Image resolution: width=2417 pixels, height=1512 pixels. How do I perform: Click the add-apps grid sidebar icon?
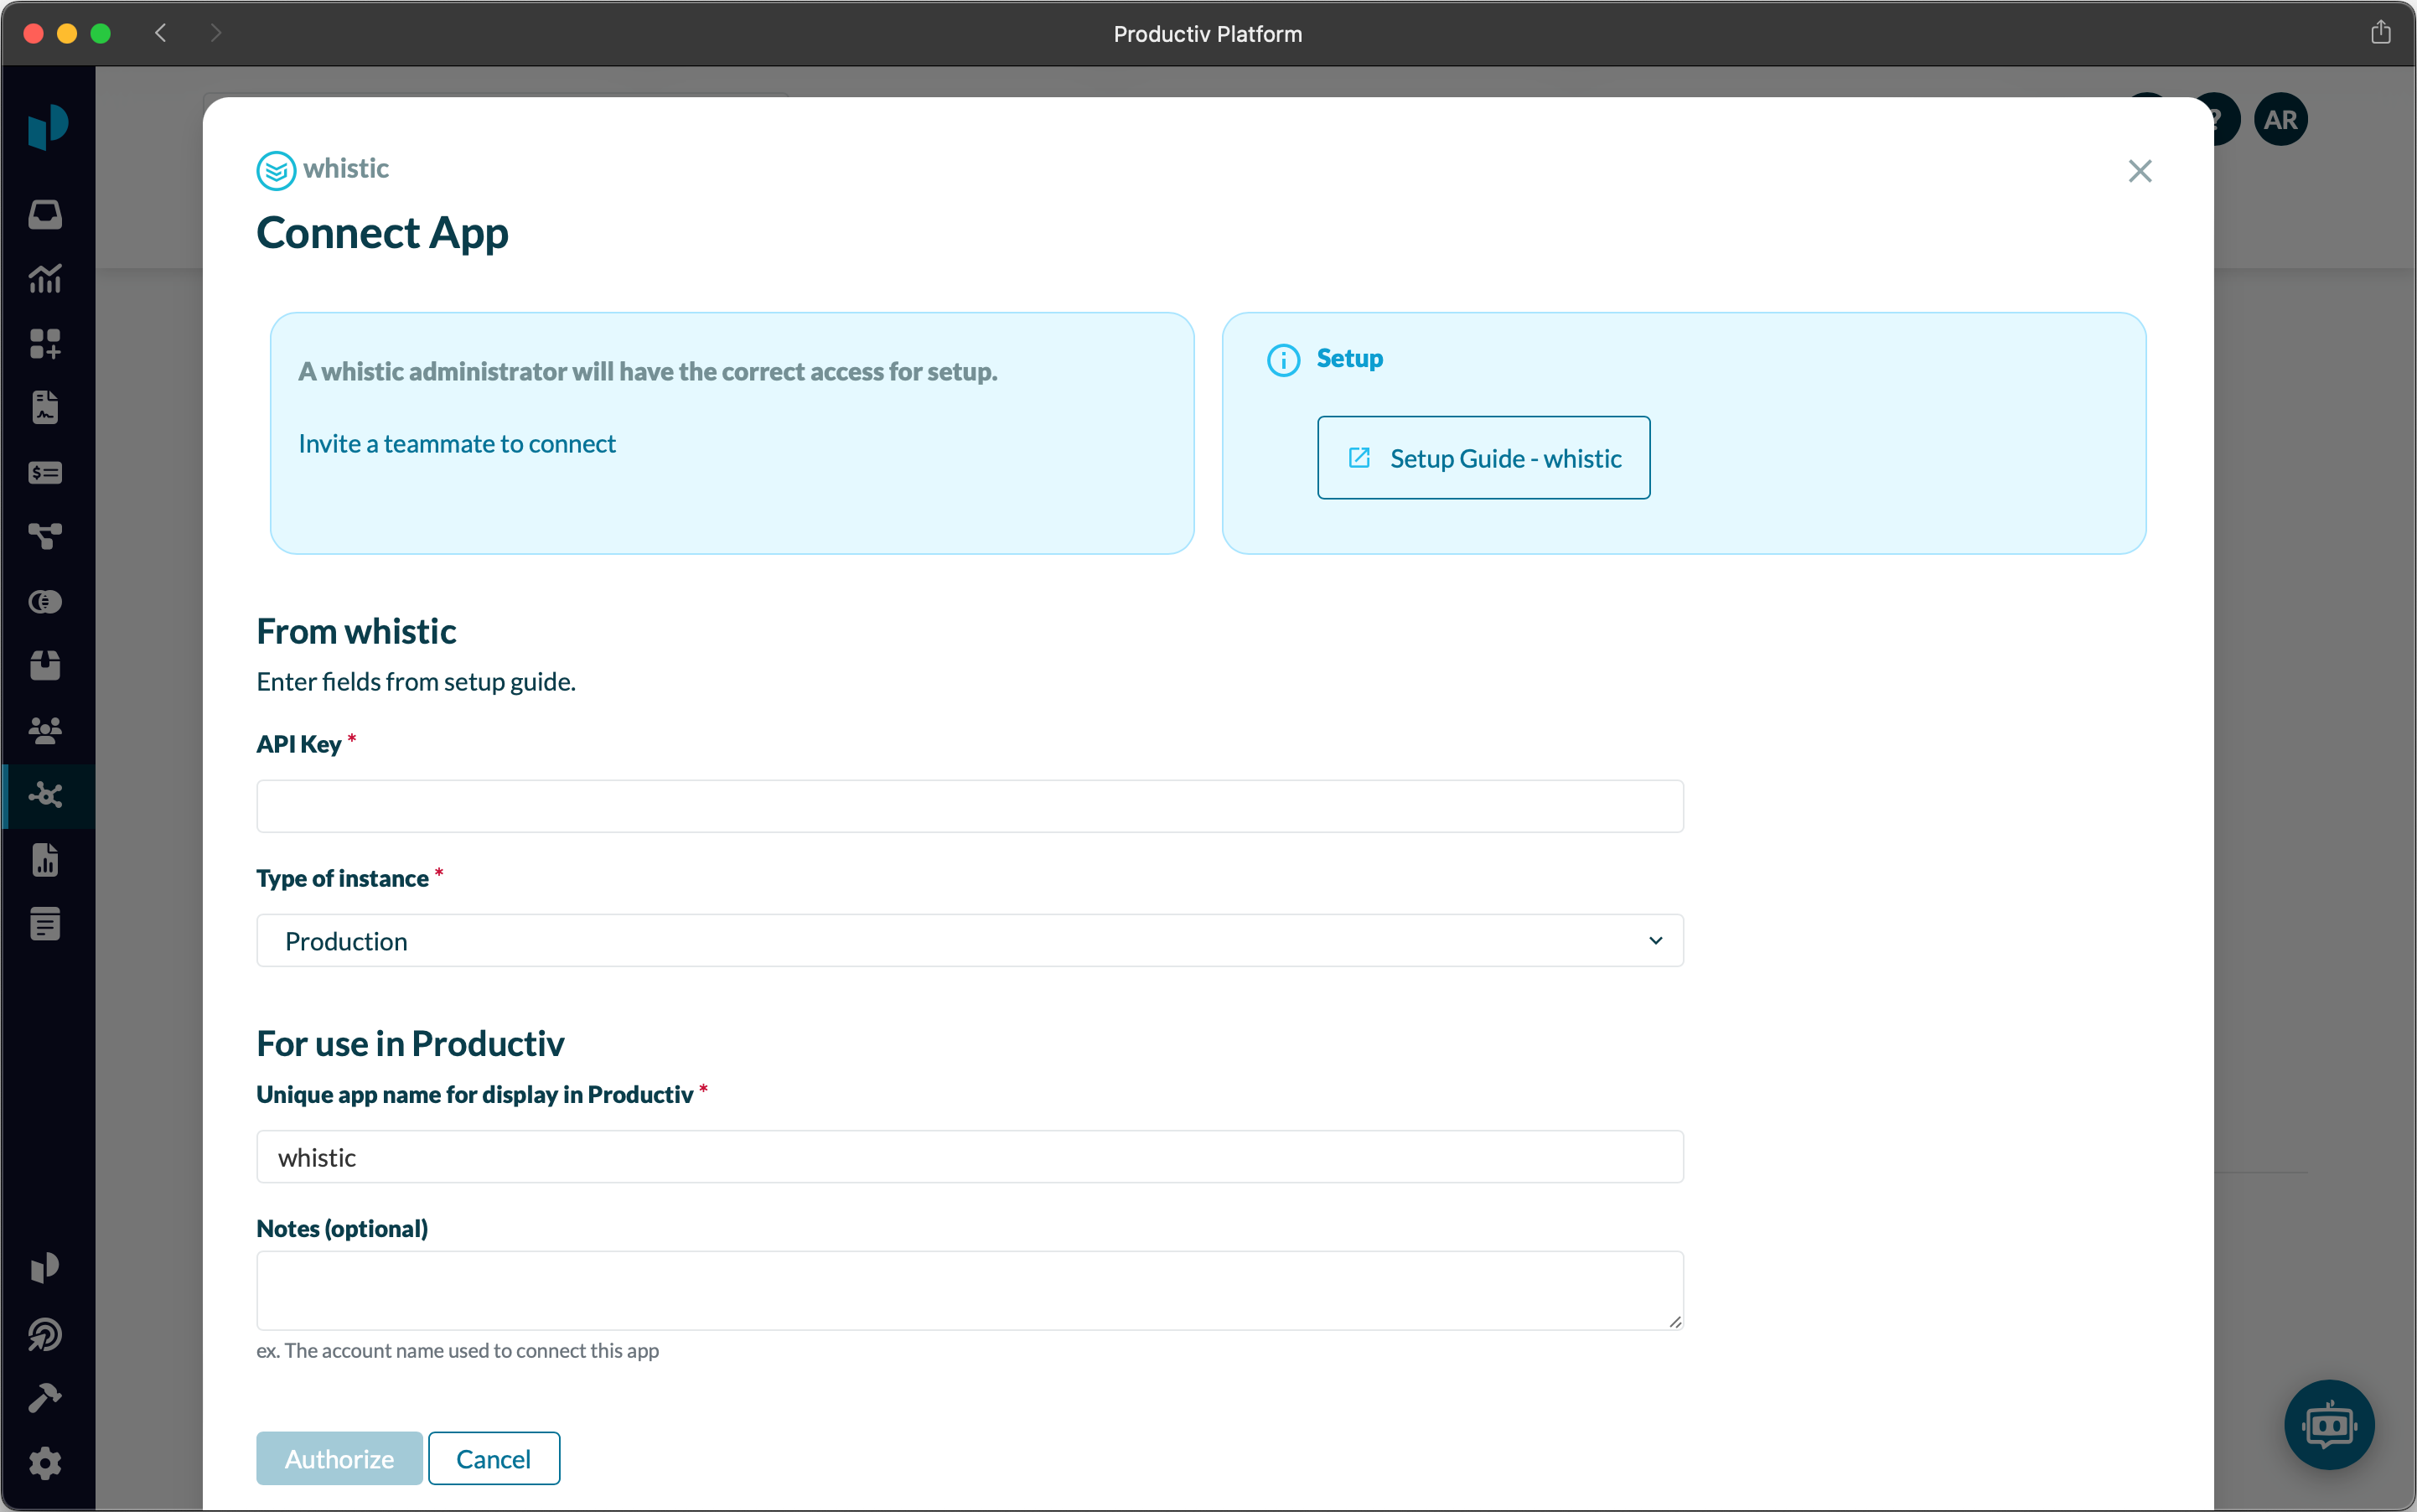pyautogui.click(x=45, y=343)
